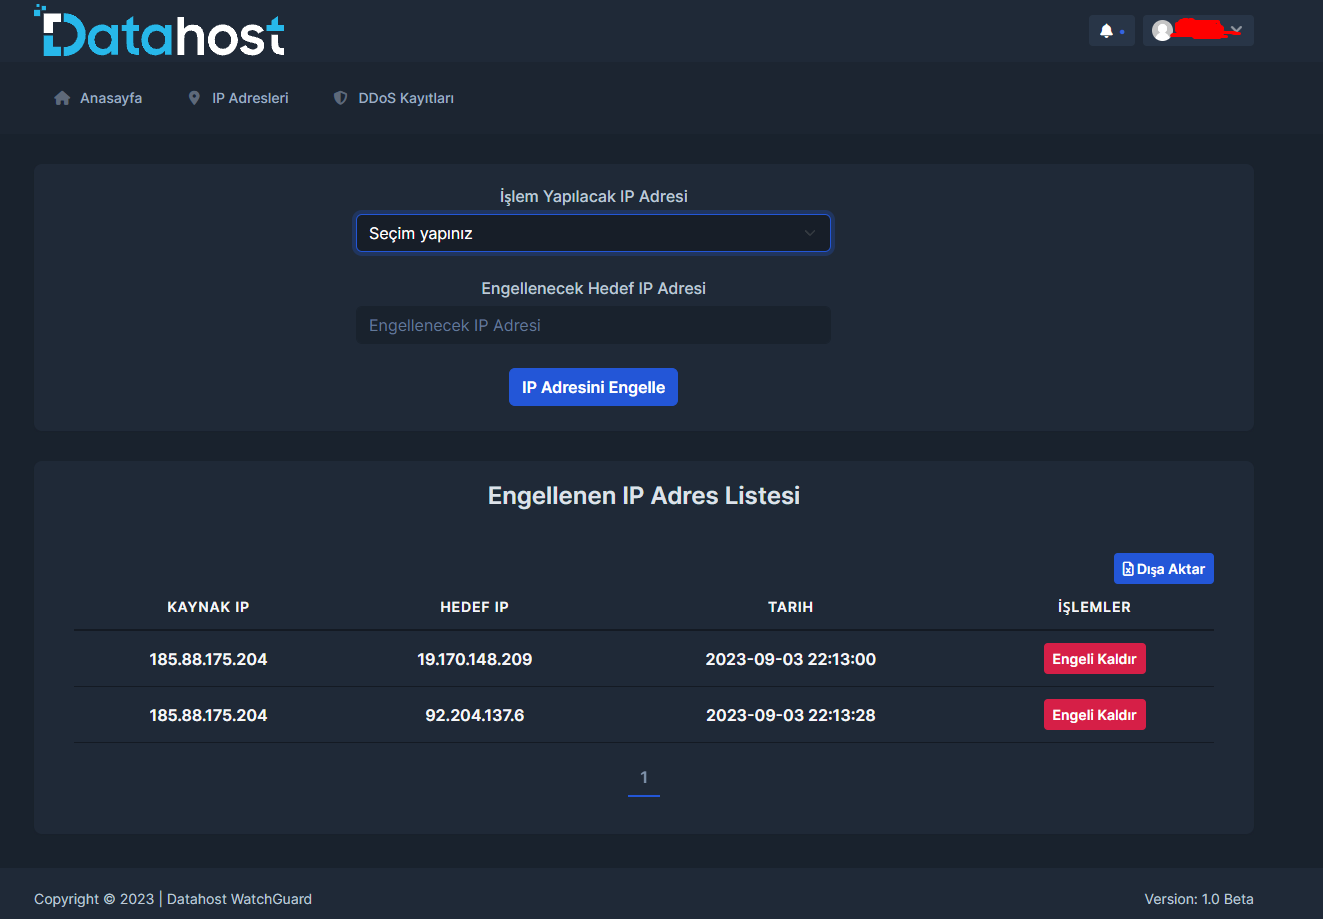Open the DDoS Kayıtları menu item
1323x919 pixels.
click(x=393, y=98)
